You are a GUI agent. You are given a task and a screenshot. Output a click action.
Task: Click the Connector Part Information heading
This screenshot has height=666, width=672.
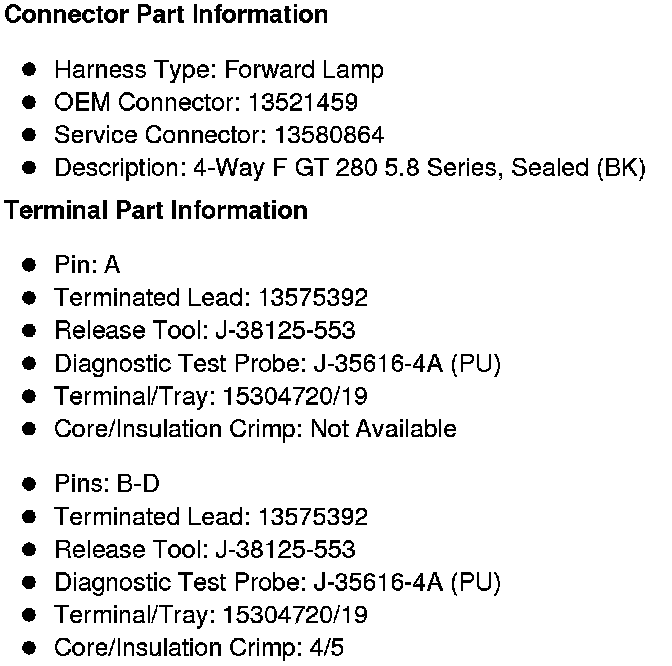point(166,15)
